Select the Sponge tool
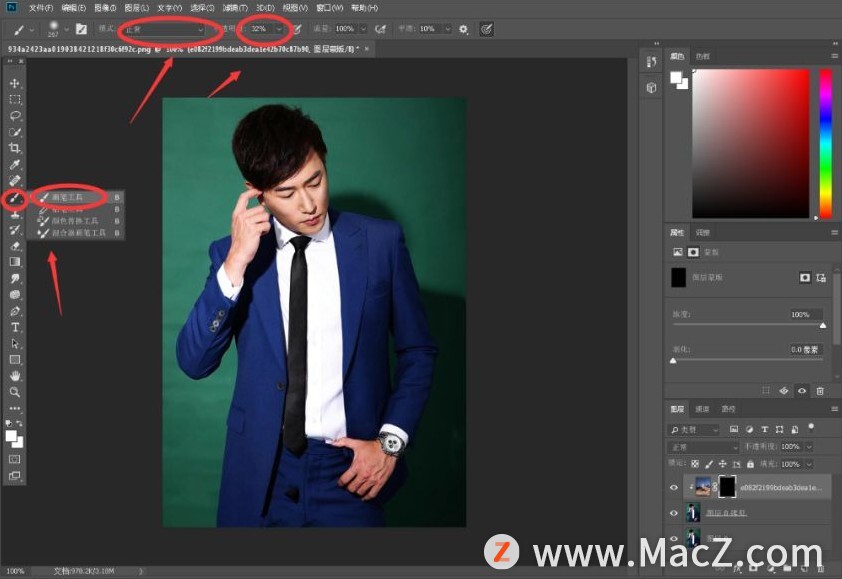This screenshot has width=842, height=579. click(14, 295)
